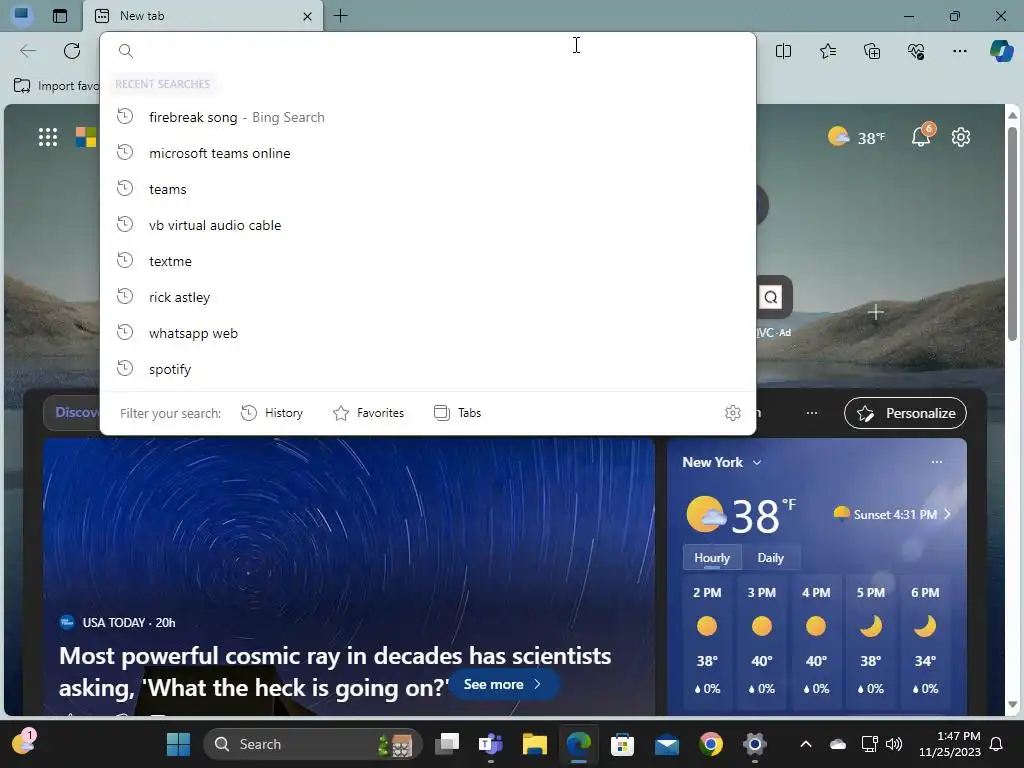Image resolution: width=1024 pixels, height=768 pixels.
Task: Switch weather to the Hourly tab
Action: pos(712,558)
